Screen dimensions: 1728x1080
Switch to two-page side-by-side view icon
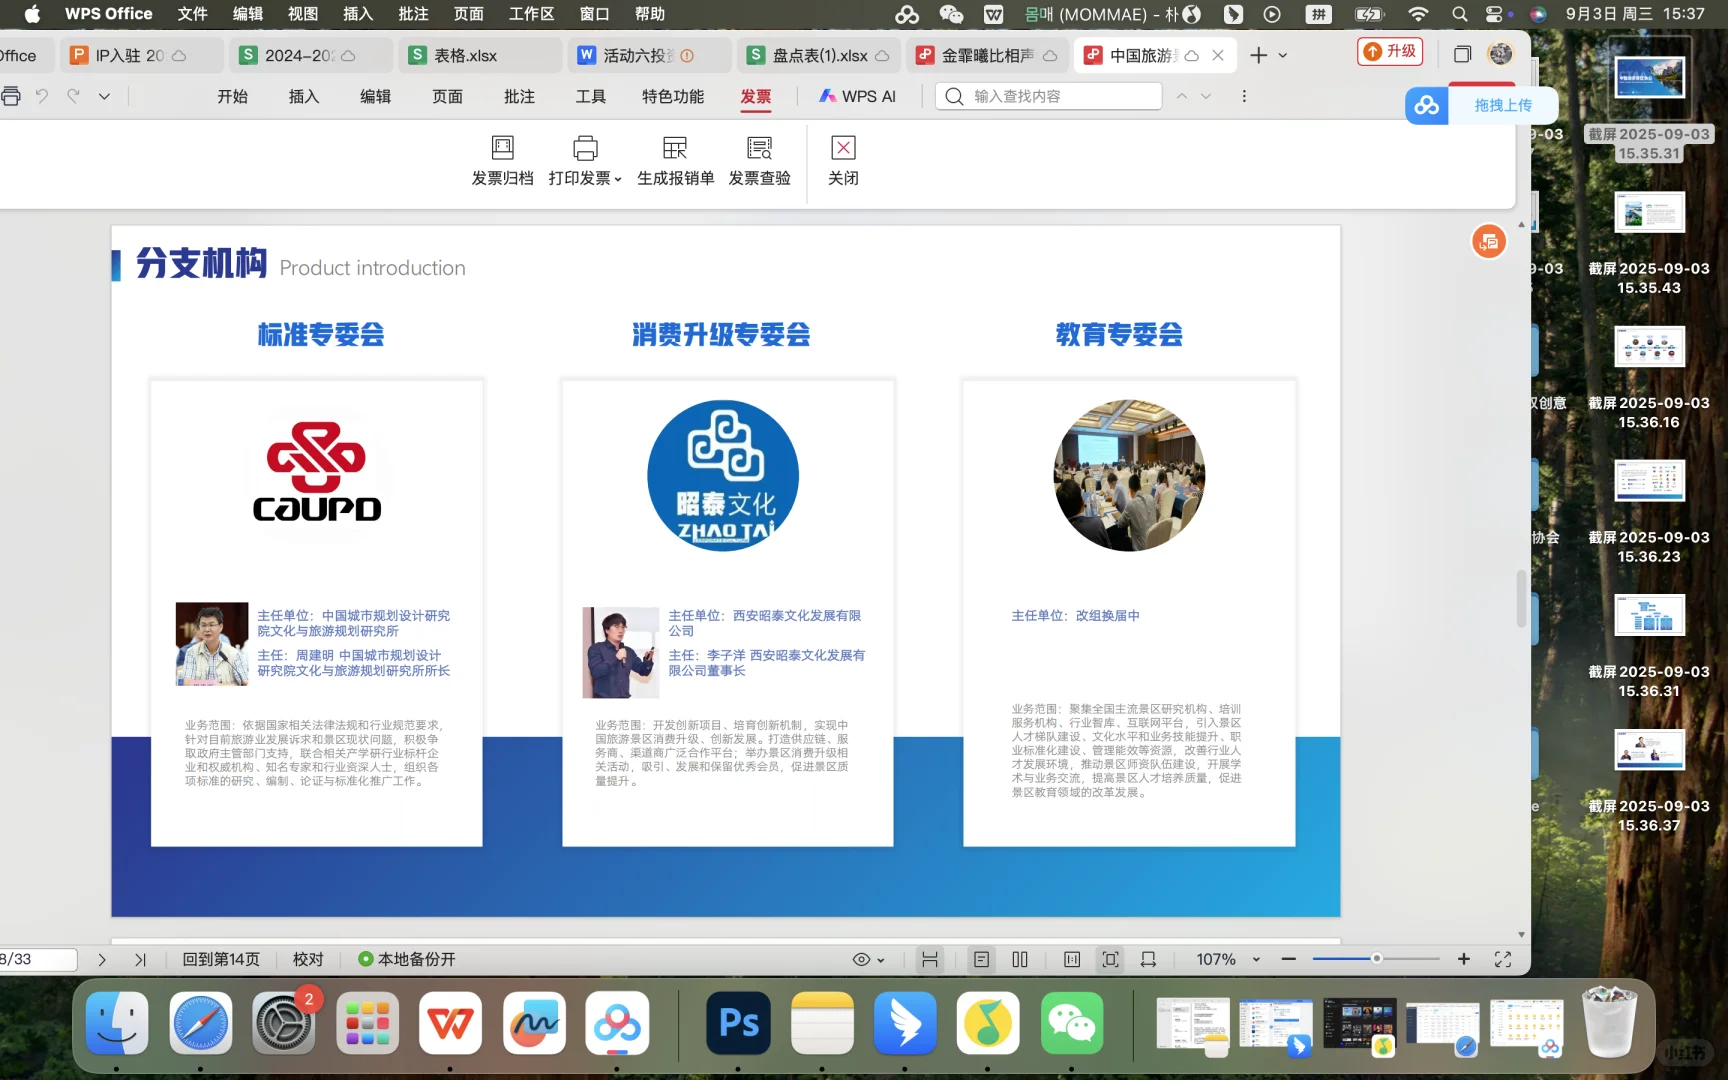pos(1019,959)
